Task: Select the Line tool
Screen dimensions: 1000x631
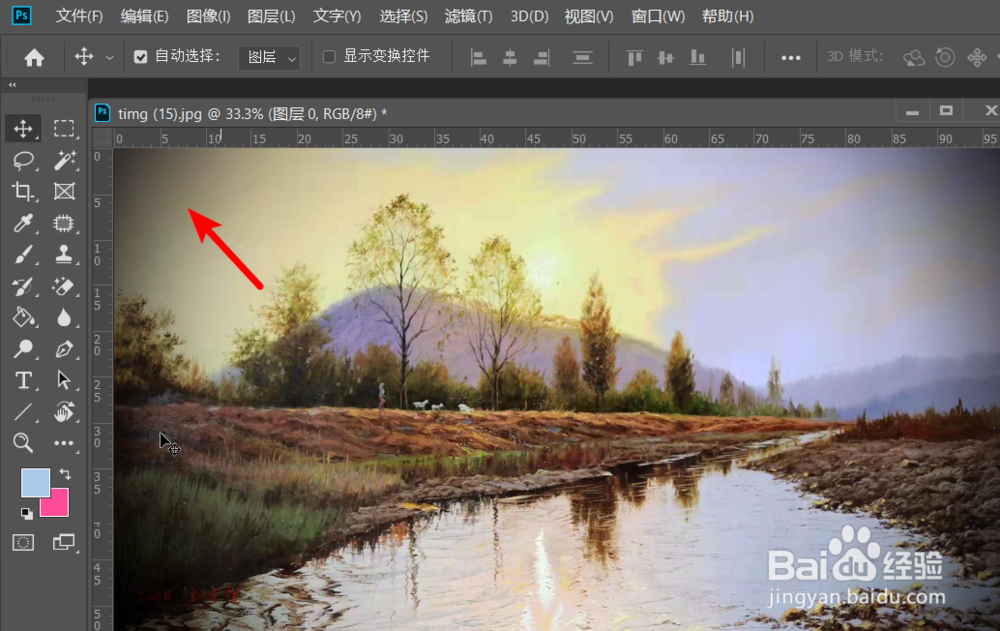Action: tap(24, 412)
